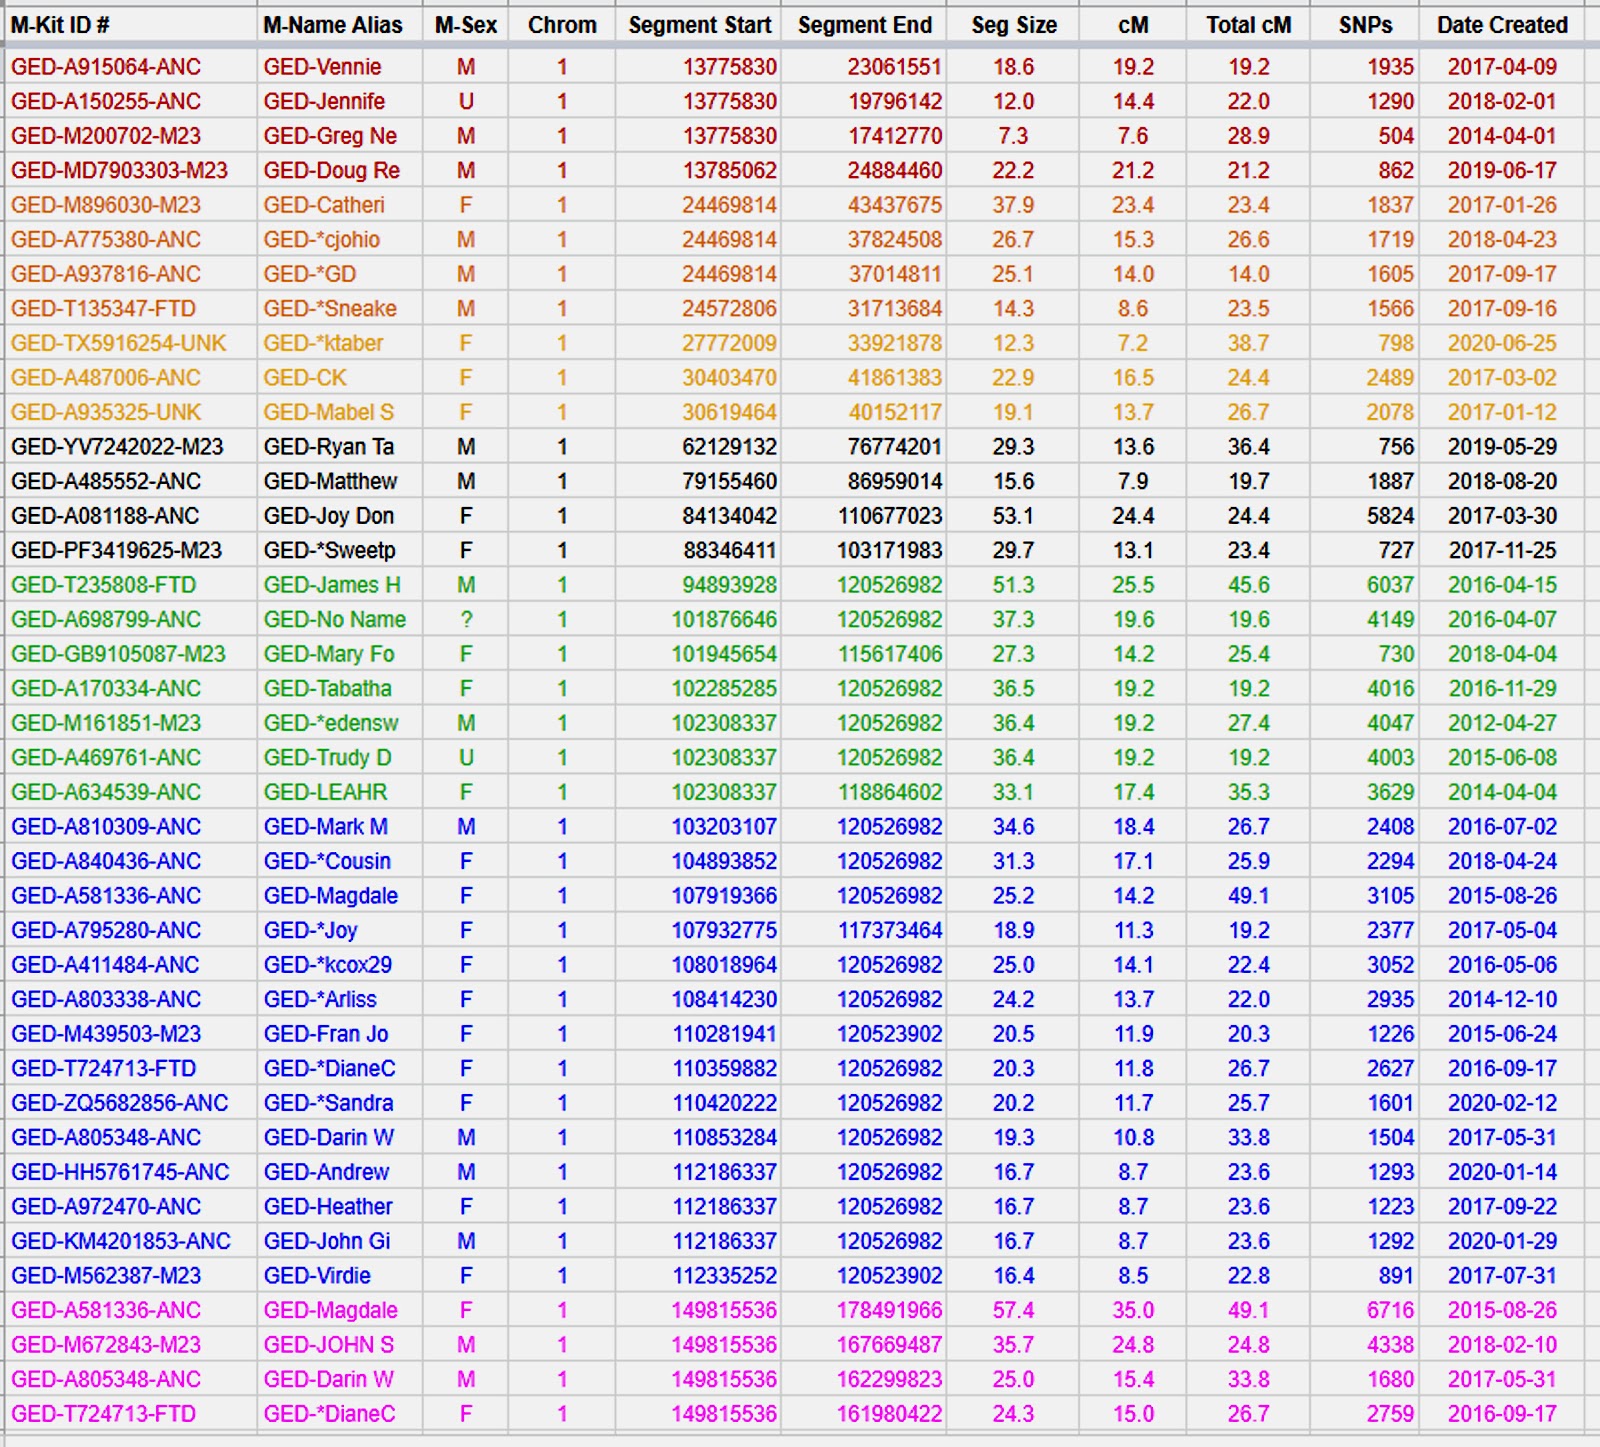1600x1447 pixels.
Task: Select kit ID GED-HH5761745-ANC
Action: (120, 1172)
